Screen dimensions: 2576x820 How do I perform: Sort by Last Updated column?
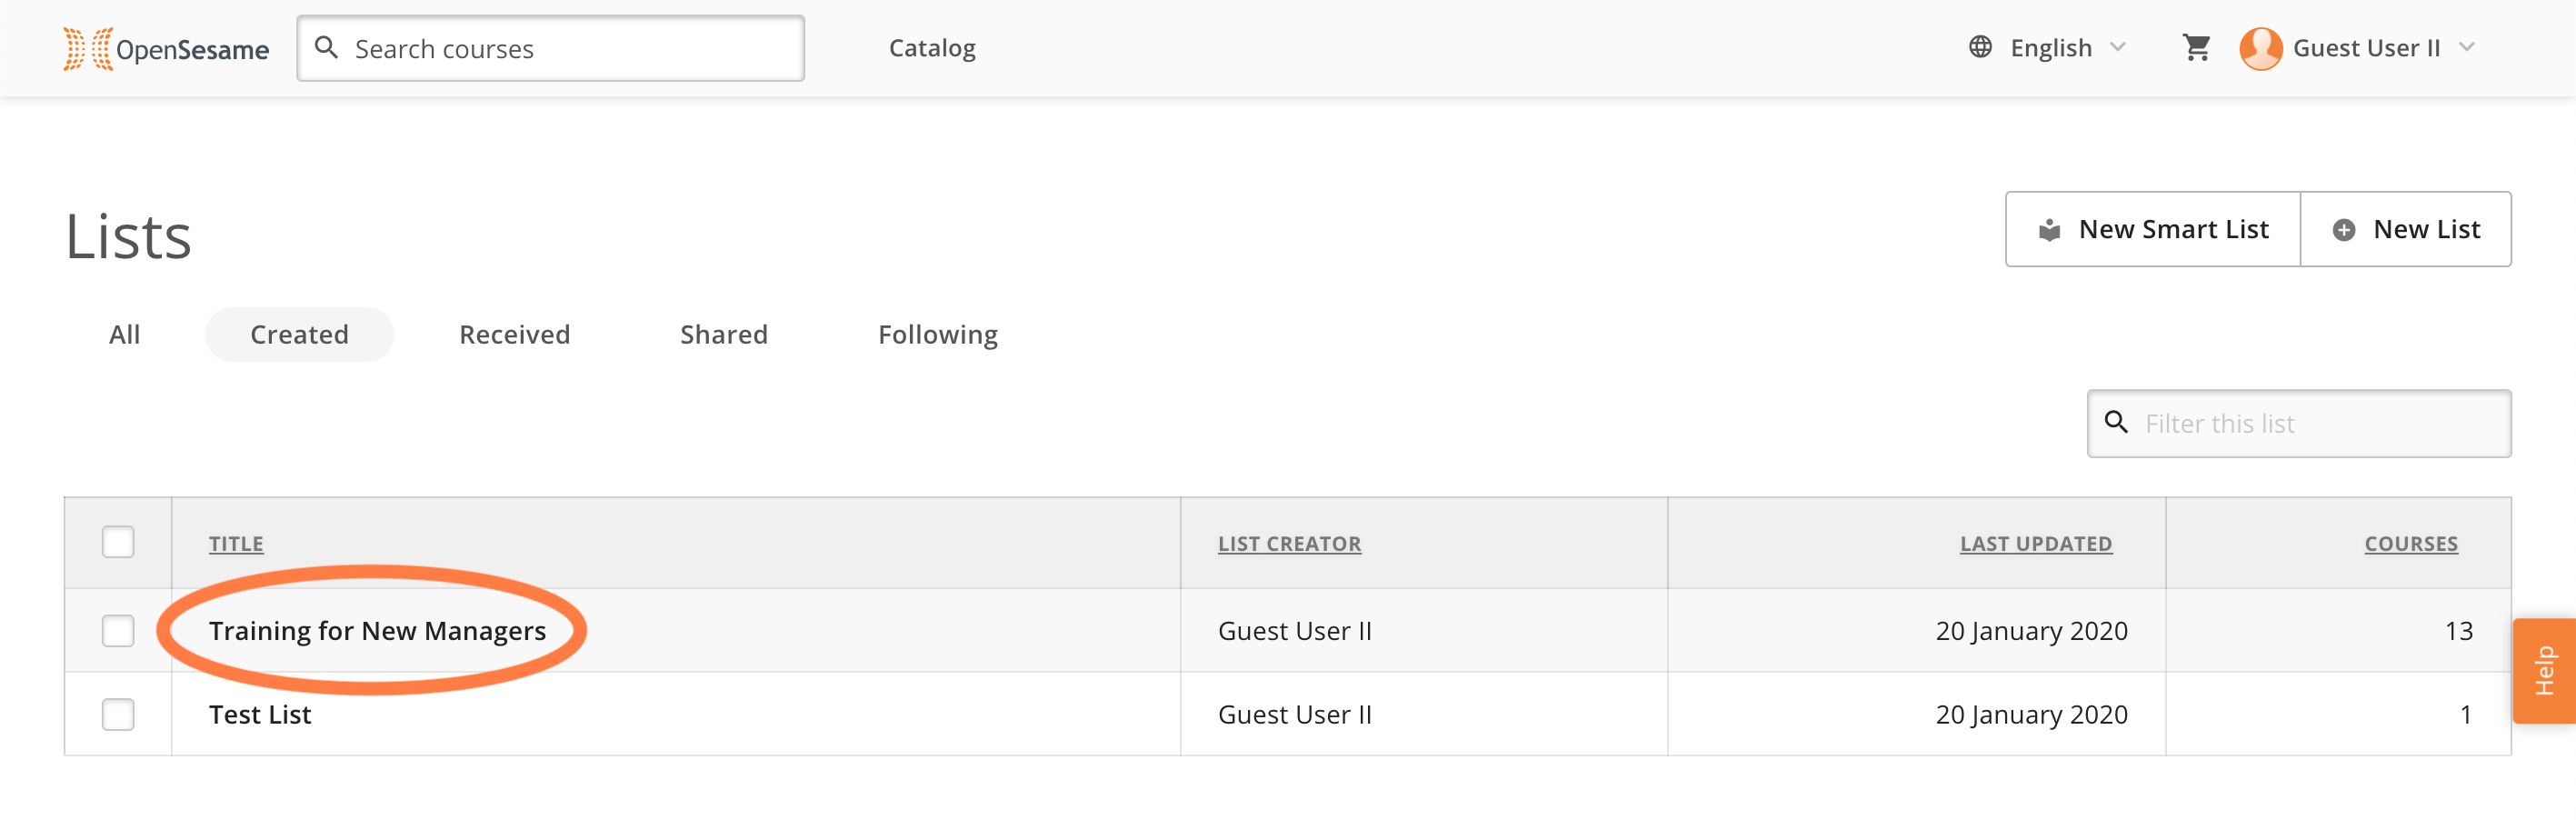coord(2035,543)
